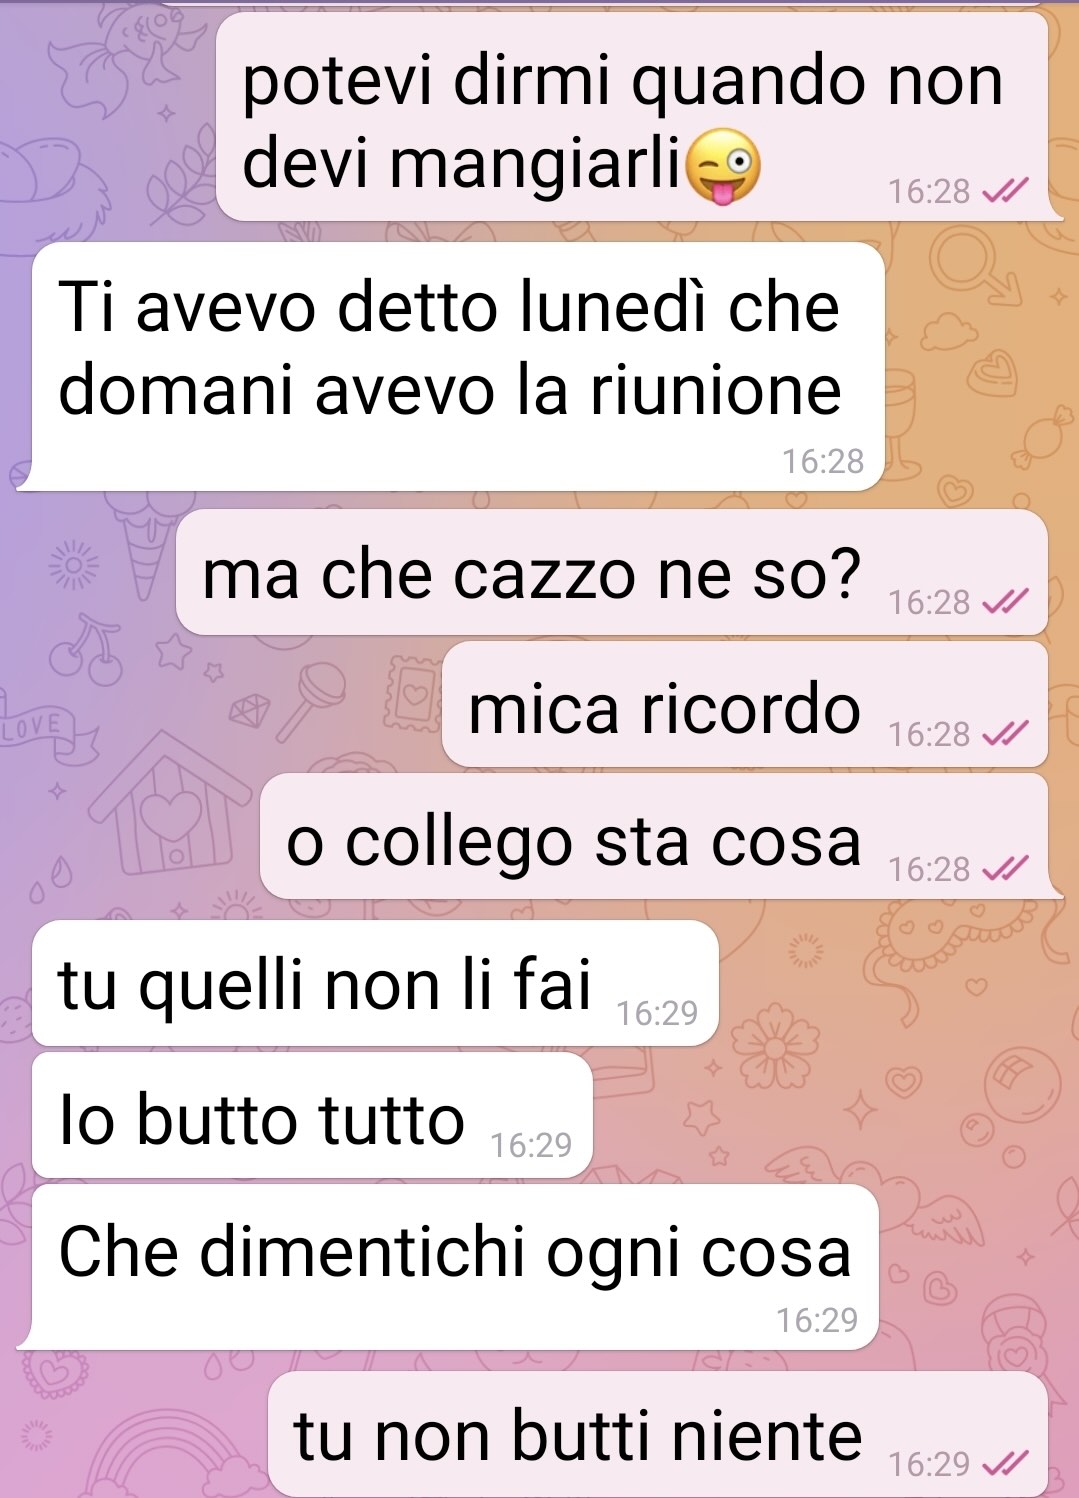Screen dimensions: 1079x1498
Task: Tap read checkmarks on 'potevi dirmi' message
Action: coord(1006,191)
